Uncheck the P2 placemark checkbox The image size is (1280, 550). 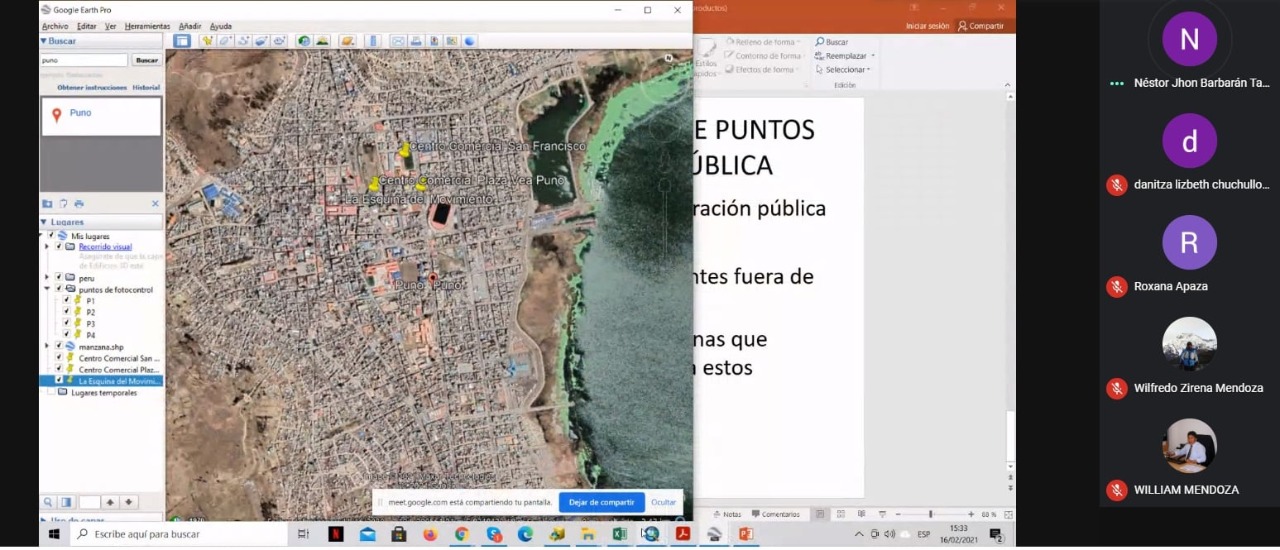coord(67,312)
